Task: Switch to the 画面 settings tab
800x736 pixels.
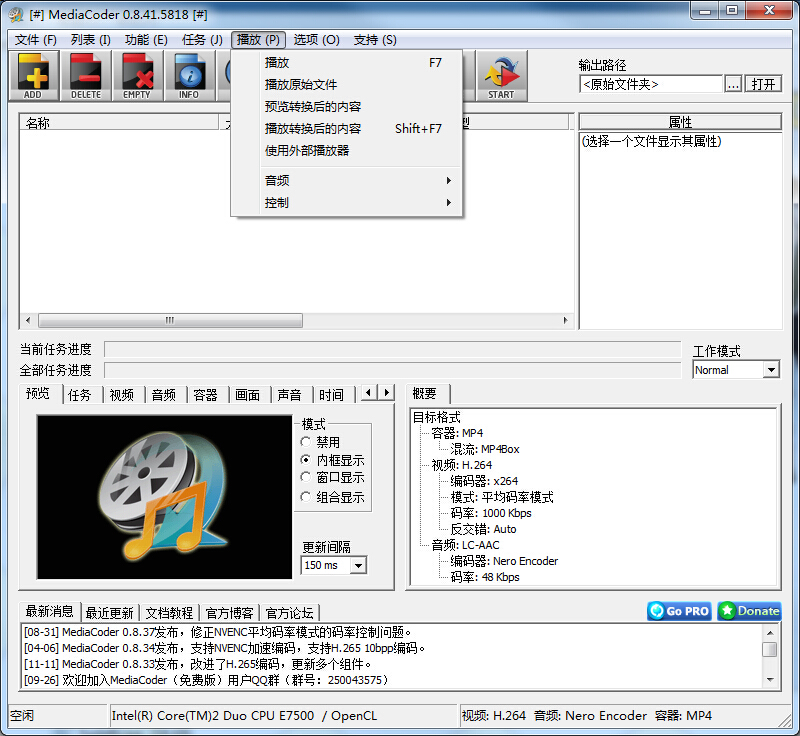Action: point(247,395)
